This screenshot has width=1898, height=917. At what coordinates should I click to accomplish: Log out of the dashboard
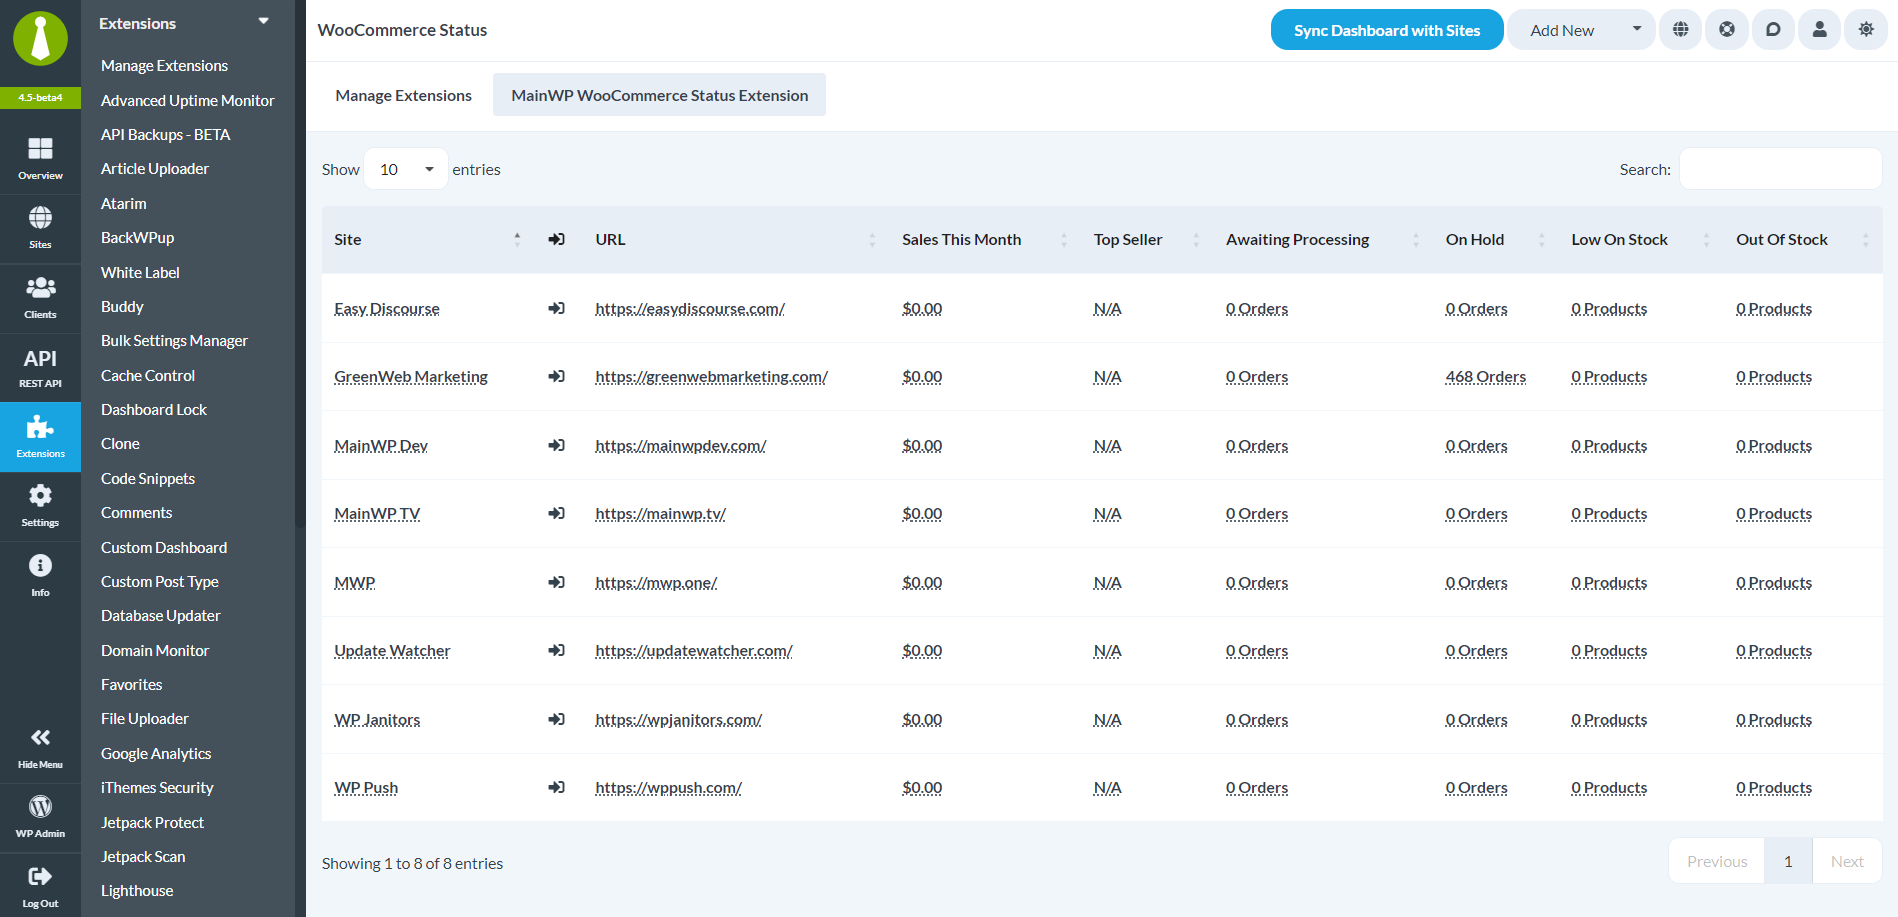(x=40, y=886)
